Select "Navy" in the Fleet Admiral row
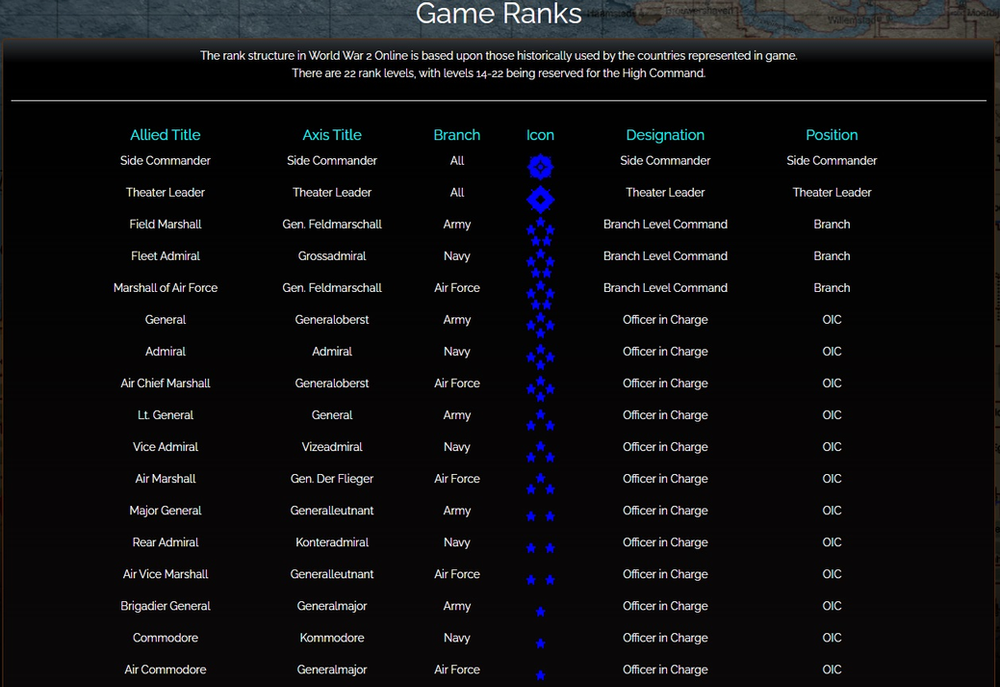Viewport: 1000px width, 687px height. pos(457,256)
